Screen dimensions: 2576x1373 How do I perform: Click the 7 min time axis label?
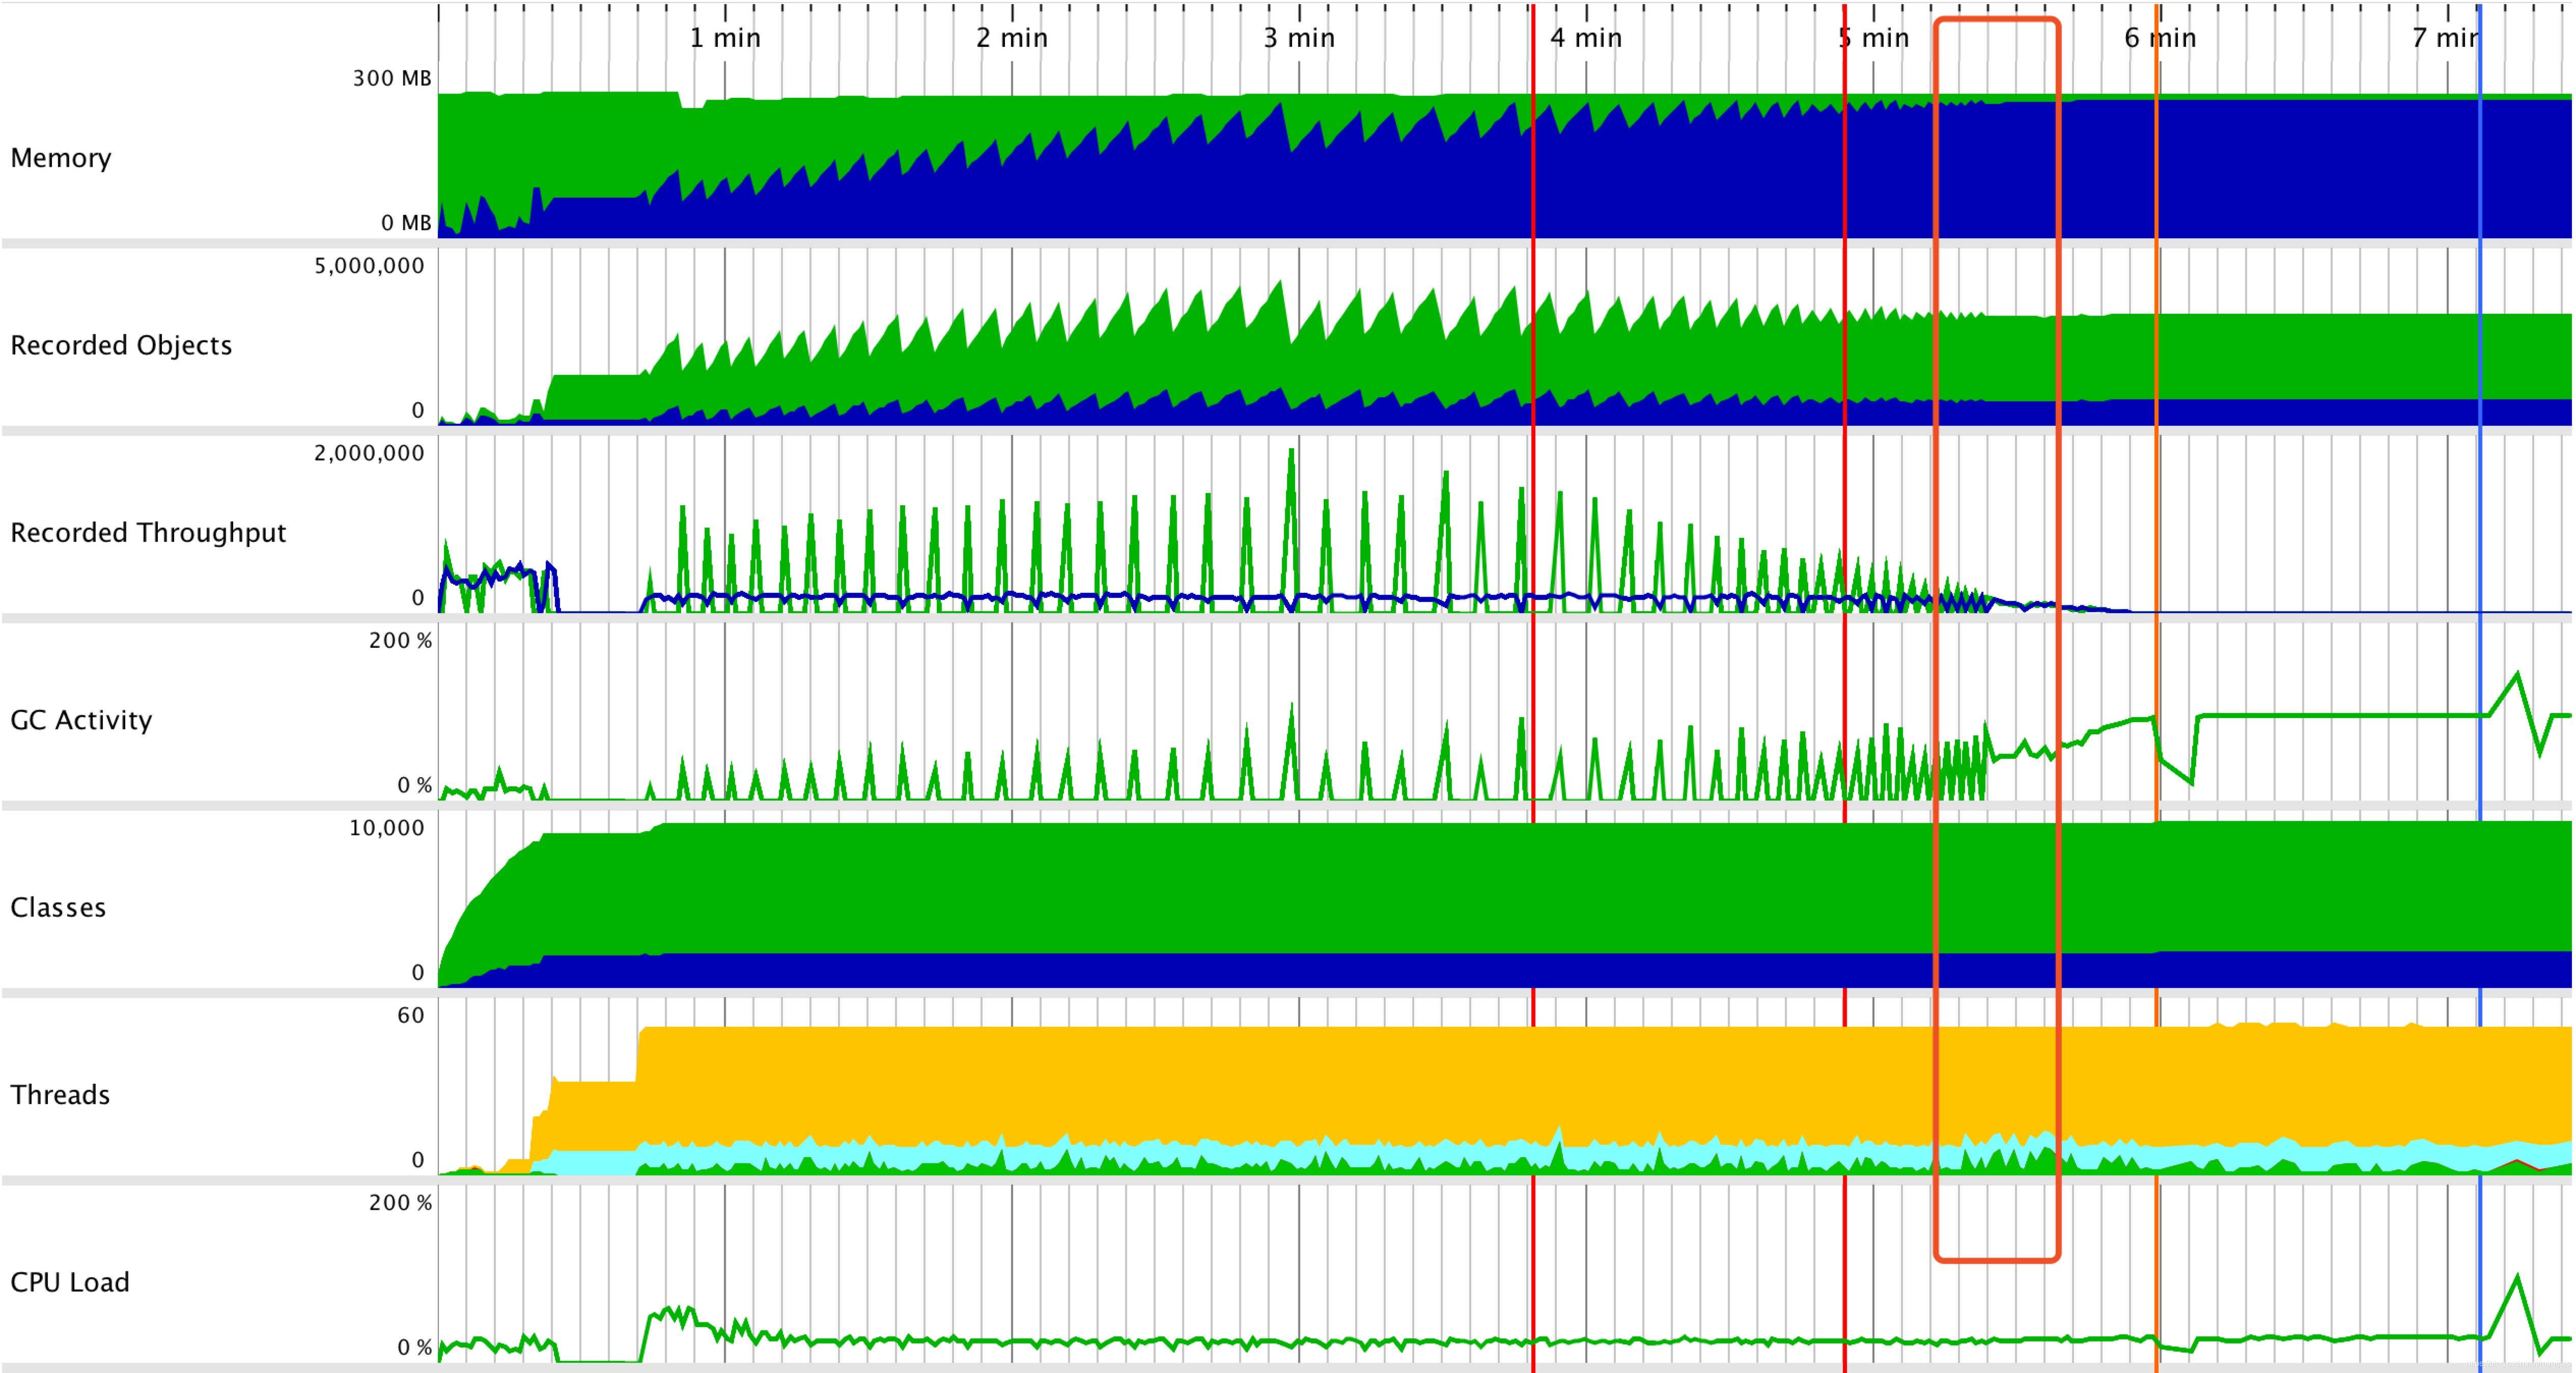click(2446, 38)
